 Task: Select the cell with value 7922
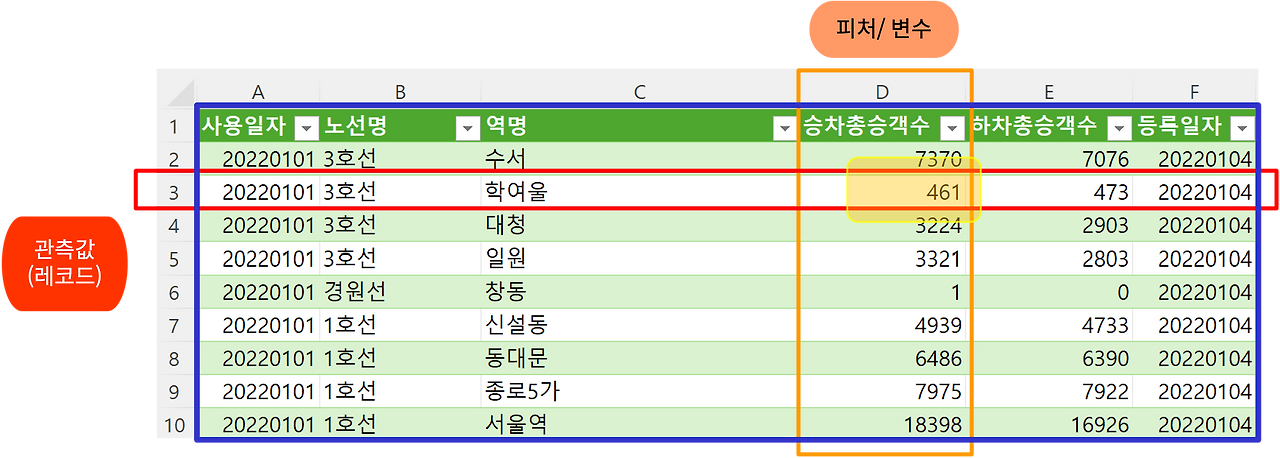click(x=1050, y=391)
